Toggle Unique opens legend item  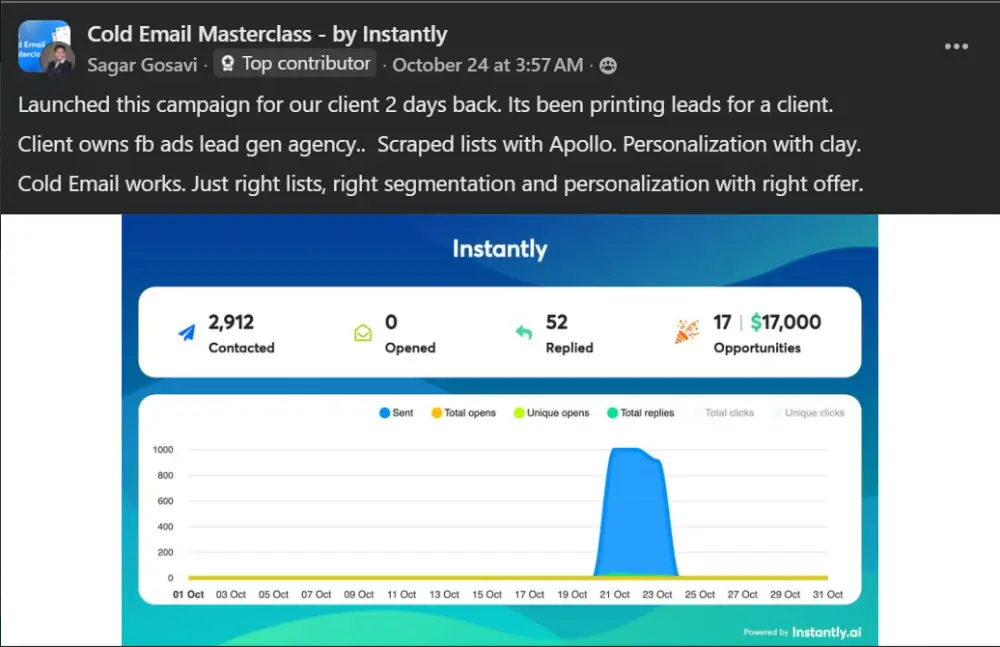point(551,413)
